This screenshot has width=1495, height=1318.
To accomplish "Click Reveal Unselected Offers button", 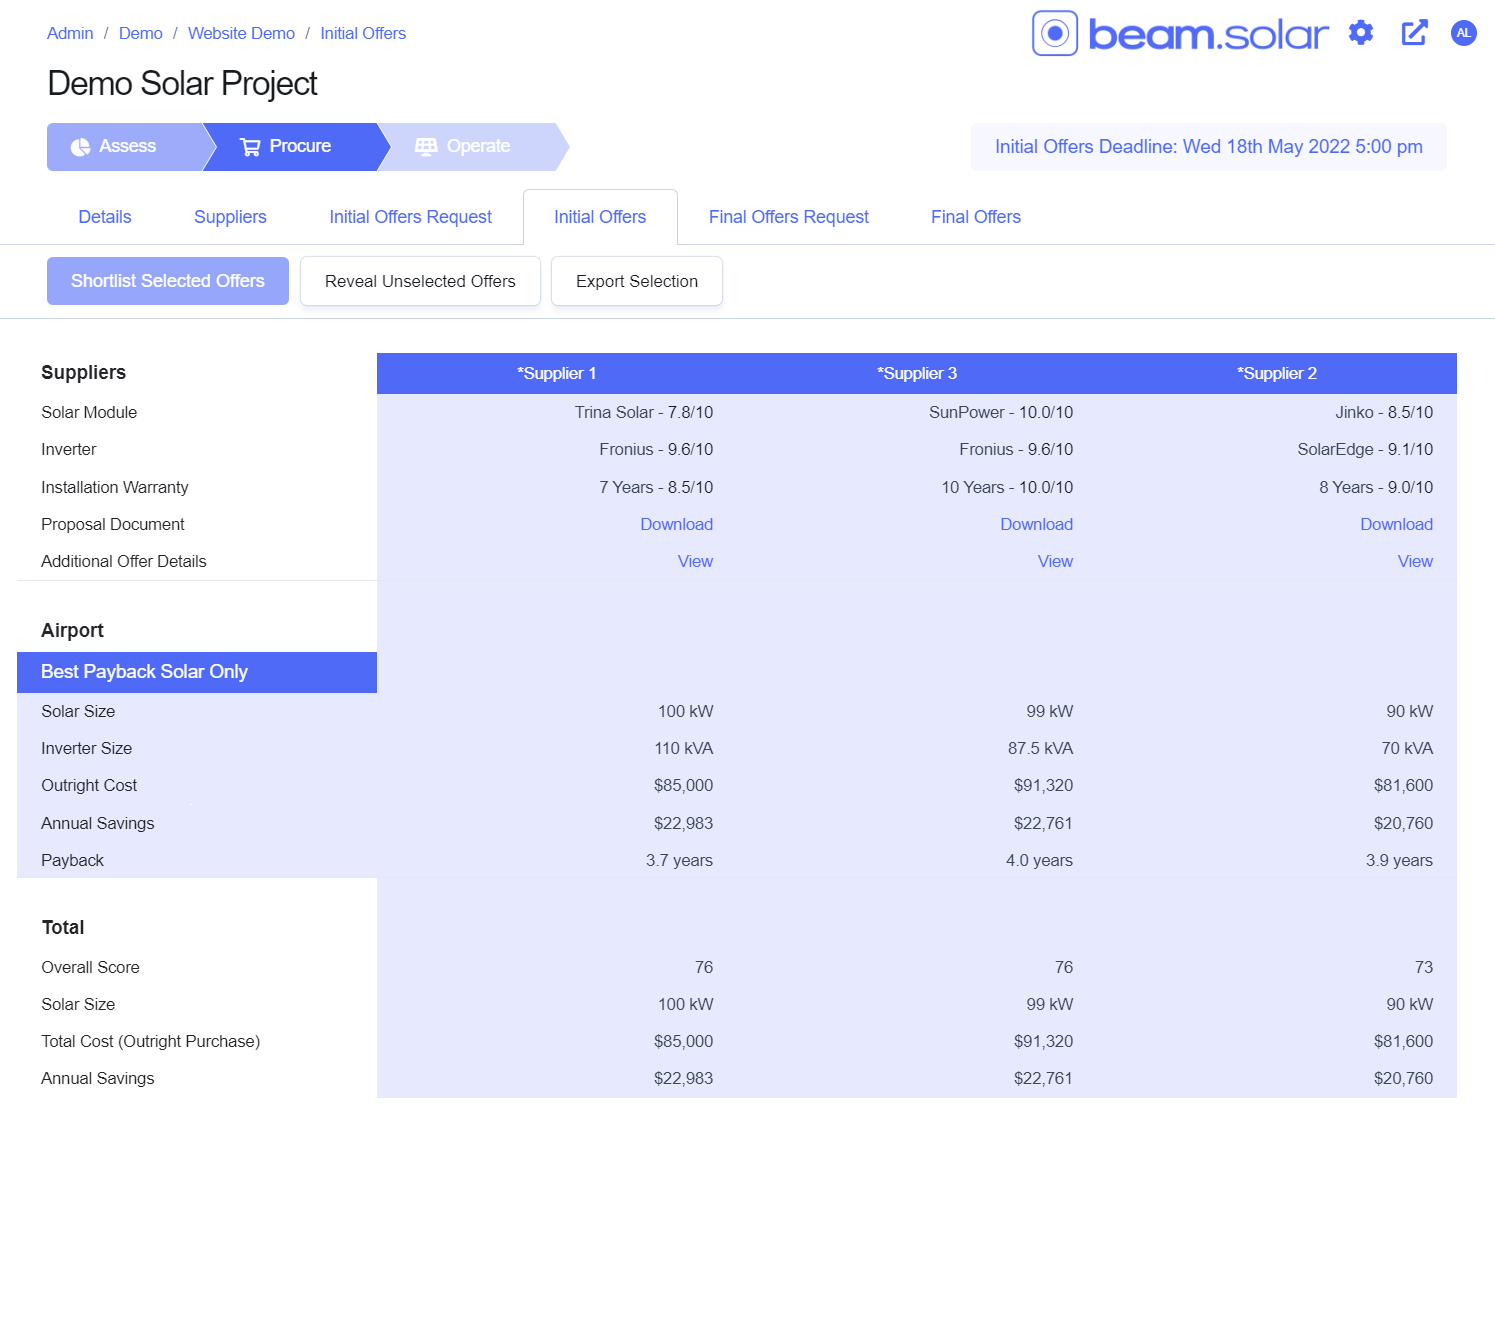I will [x=420, y=281].
